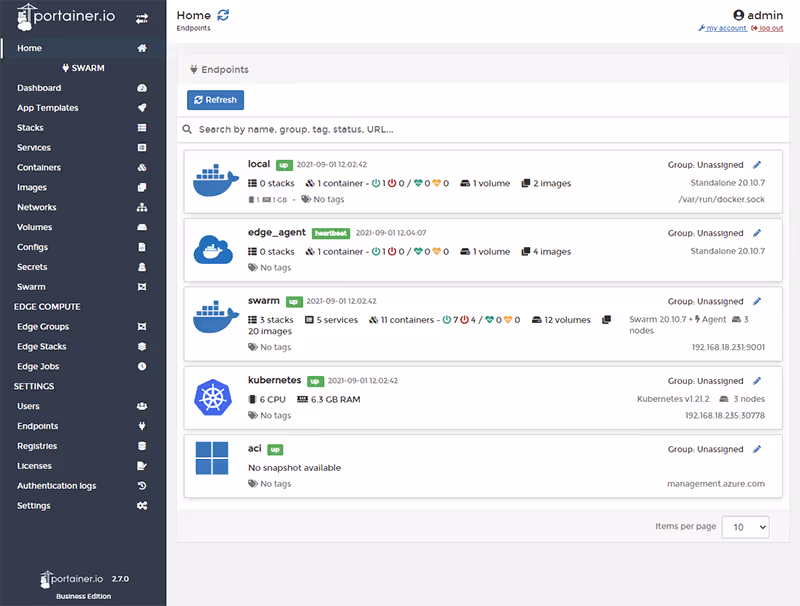
Task: Click "192.168.18.231:9001" address
Action: coord(728,347)
